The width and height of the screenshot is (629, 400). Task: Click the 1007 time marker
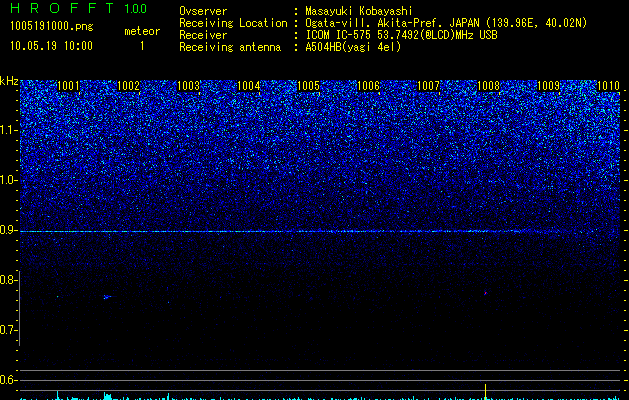(428, 86)
